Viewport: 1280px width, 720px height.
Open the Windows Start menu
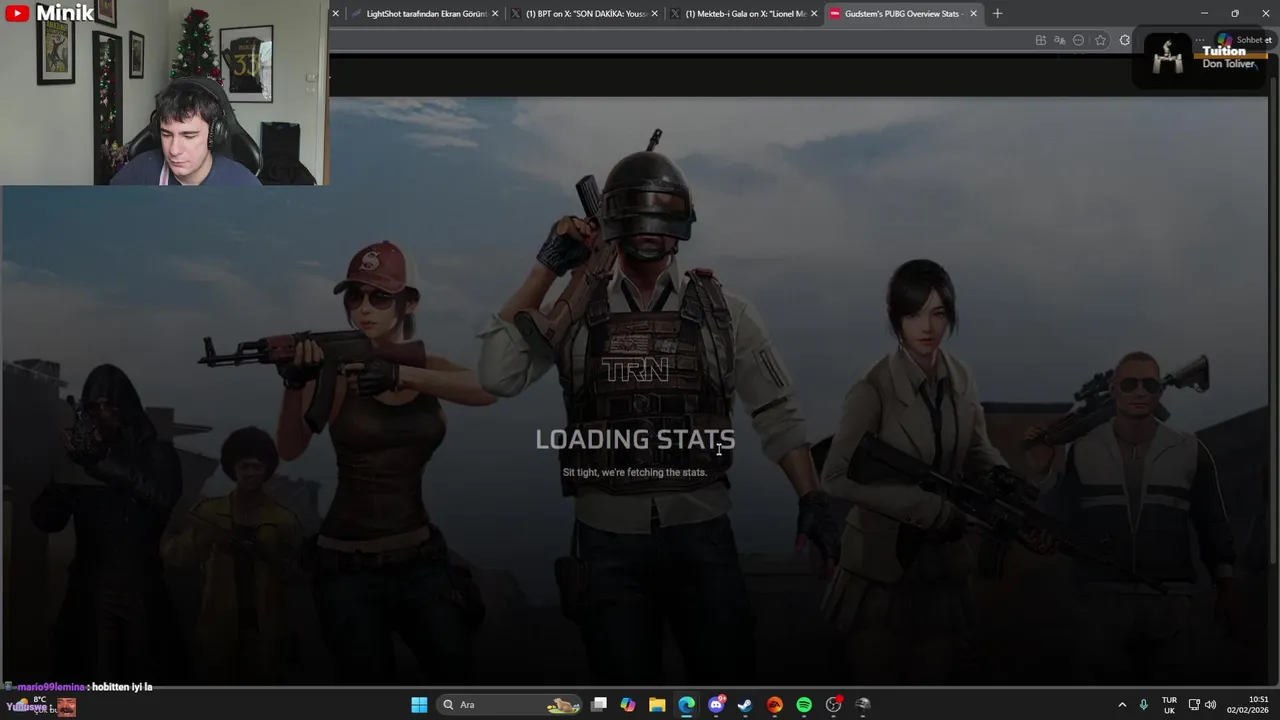pyautogui.click(x=419, y=705)
